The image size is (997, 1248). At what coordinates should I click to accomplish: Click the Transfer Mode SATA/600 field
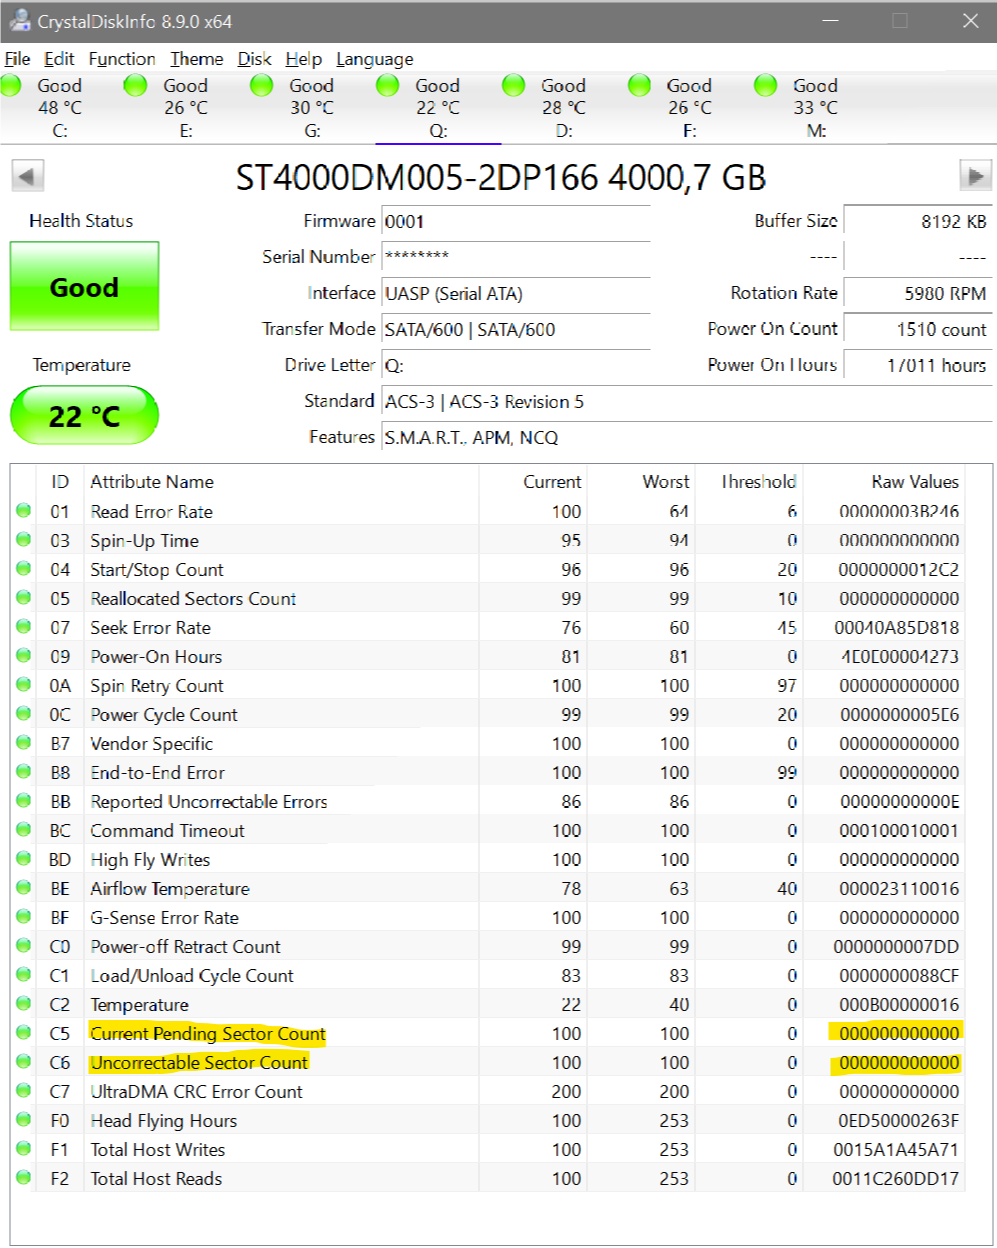click(x=516, y=329)
